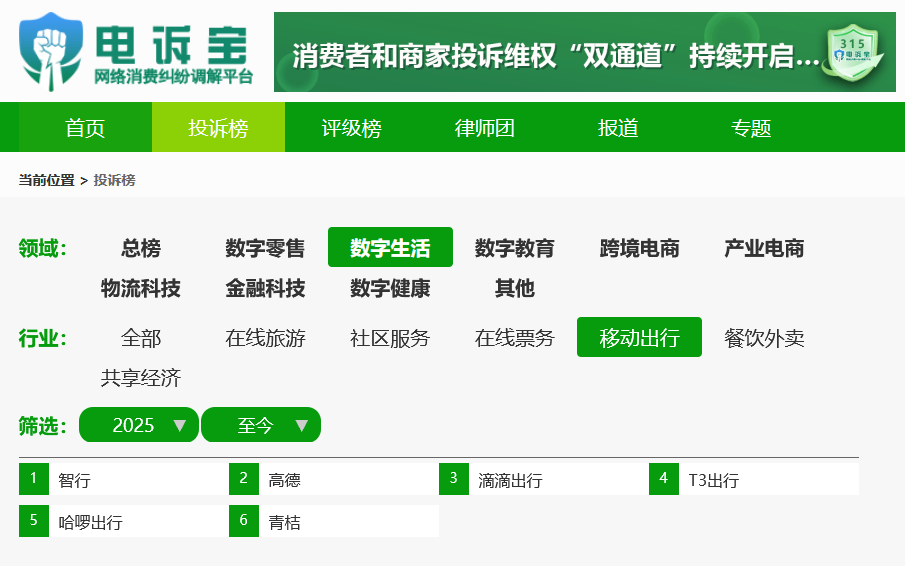Screen dimensions: 905x566
Task: Open rank 3 entry 滴滴出行
Action: pyautogui.click(x=544, y=479)
